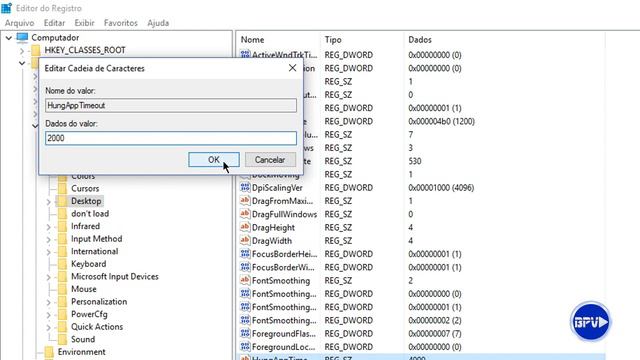Click the ForegroundFlas... DWORD value icon
Image resolution: width=640 pixels, height=360 pixels.
tap(245, 333)
